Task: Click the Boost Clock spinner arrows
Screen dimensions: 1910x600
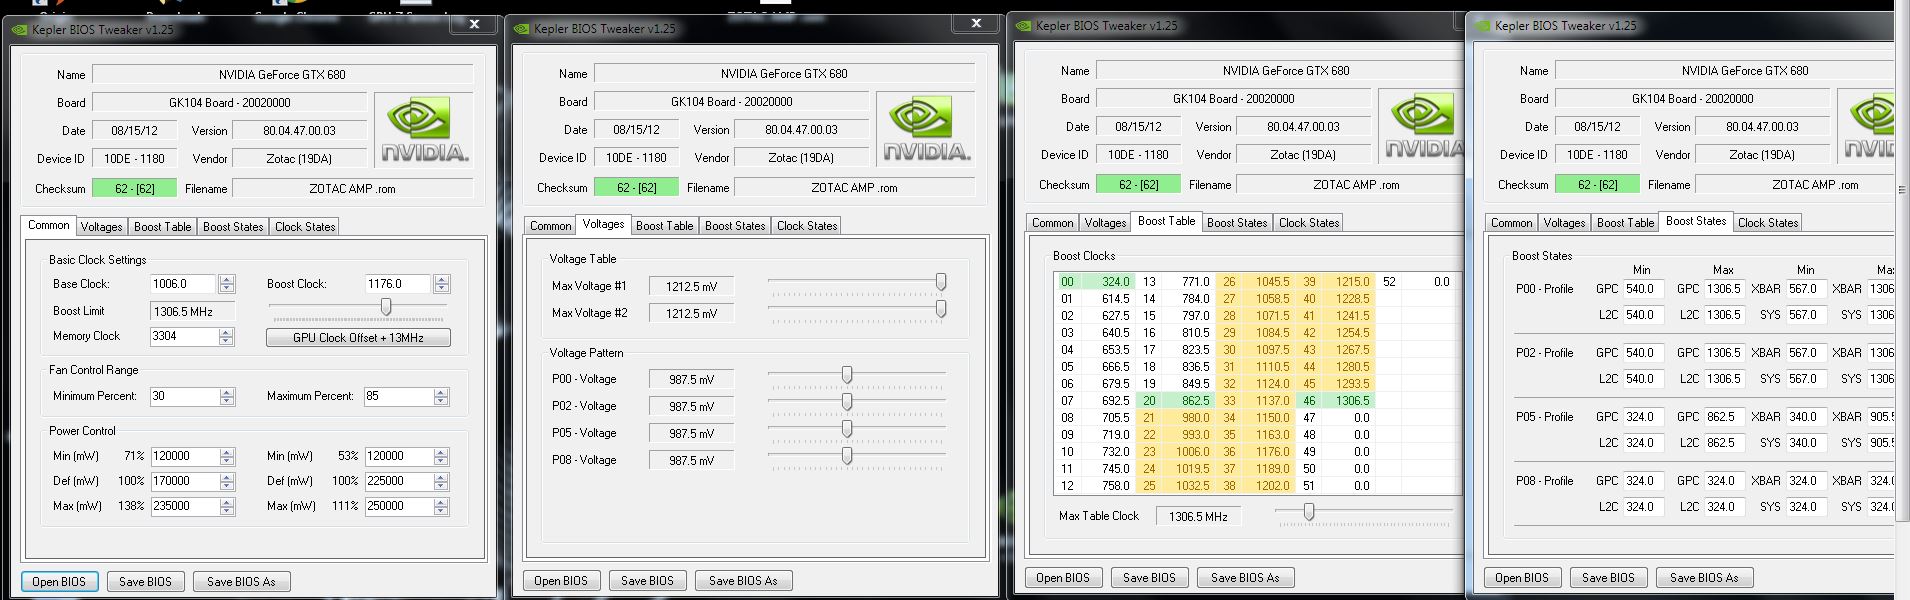Action: coord(441,284)
